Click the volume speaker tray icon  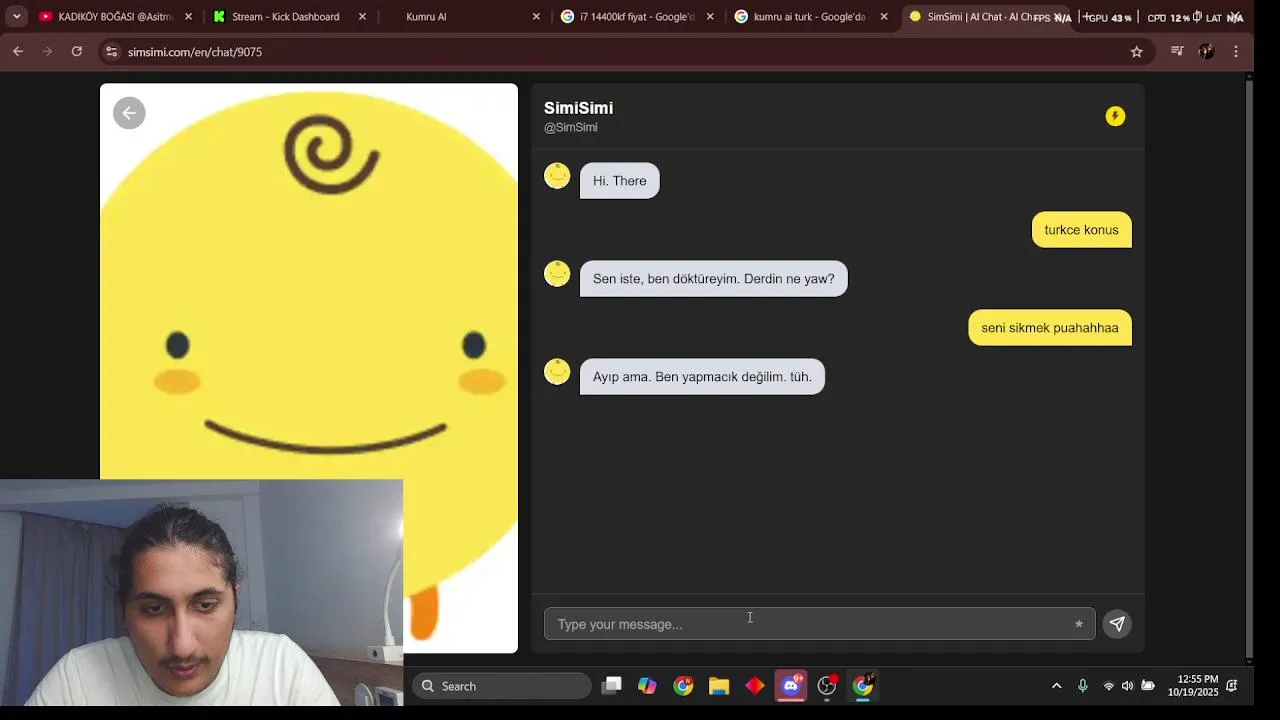coord(1127,686)
